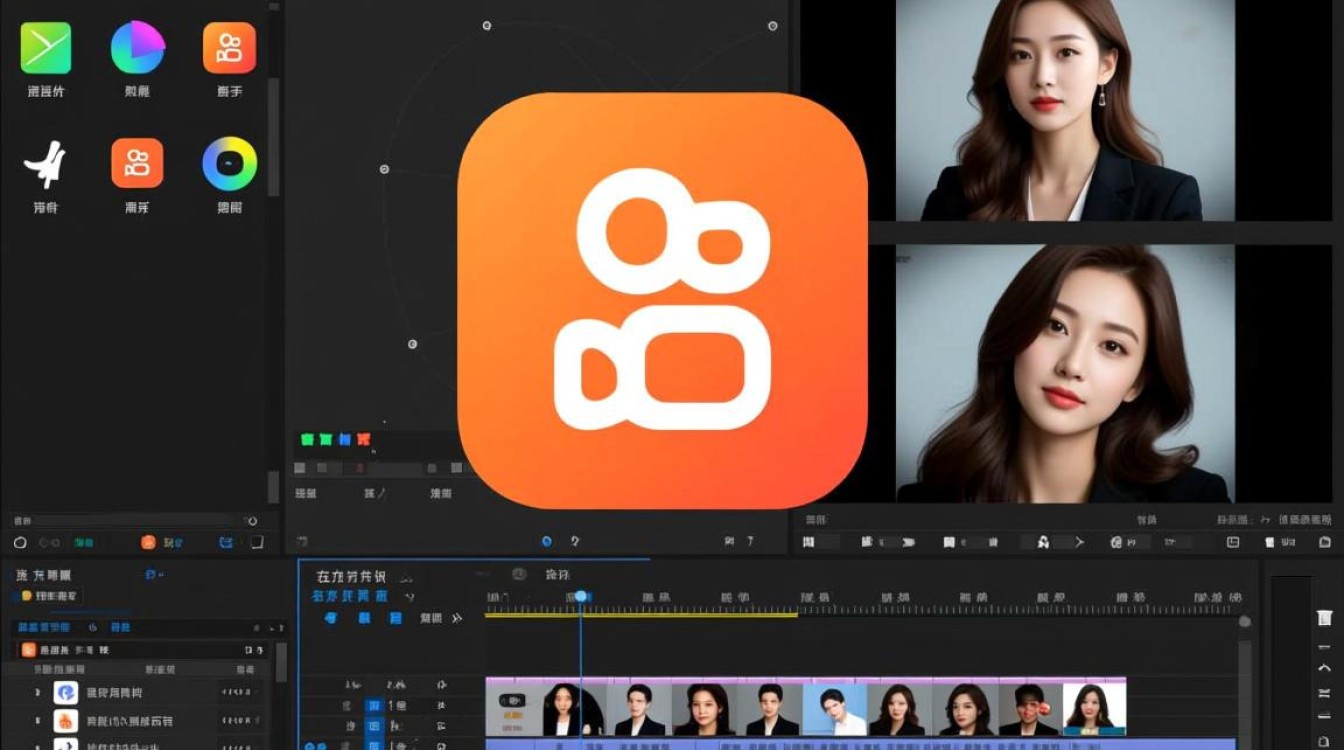Click the panel layout icon in the preview toolbar
Image resolution: width=1344 pixels, height=750 pixels.
click(x=1233, y=542)
